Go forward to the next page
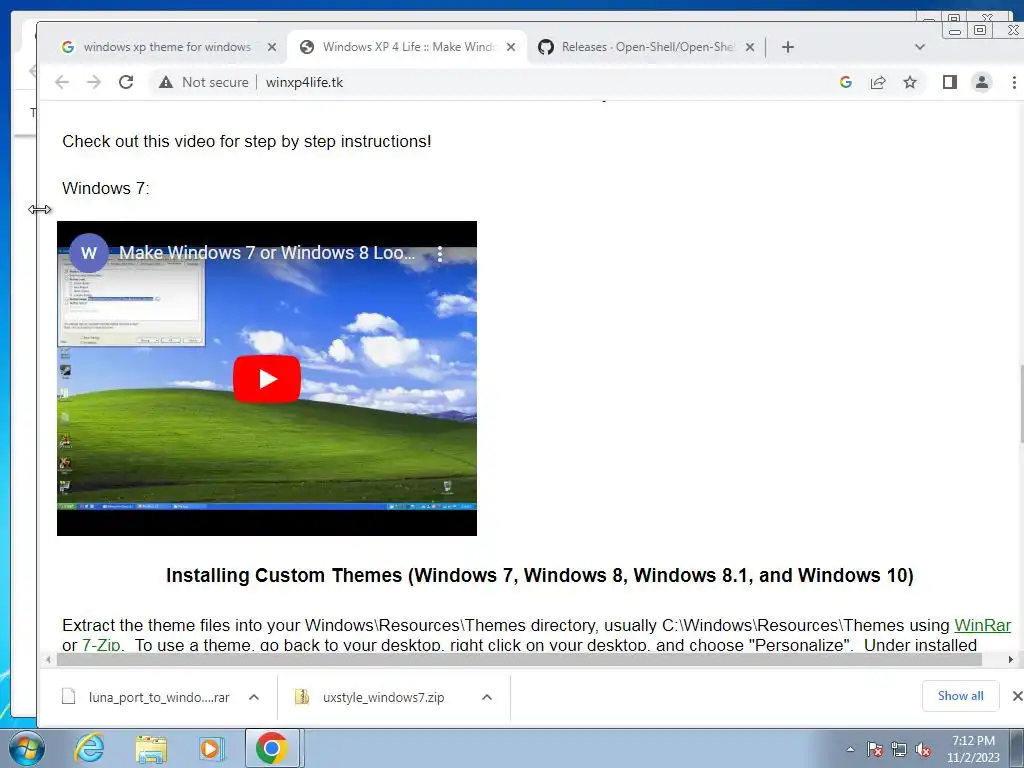The image size is (1024, 768). (x=94, y=82)
